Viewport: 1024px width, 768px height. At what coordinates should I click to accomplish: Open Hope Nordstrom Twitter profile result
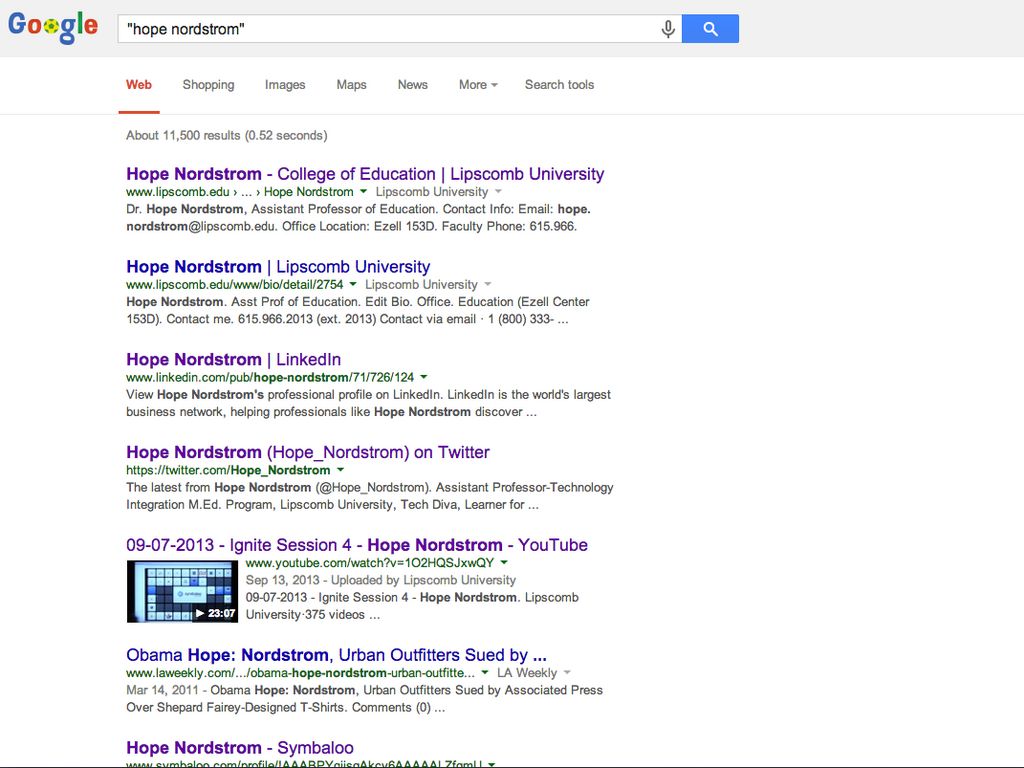coord(307,453)
